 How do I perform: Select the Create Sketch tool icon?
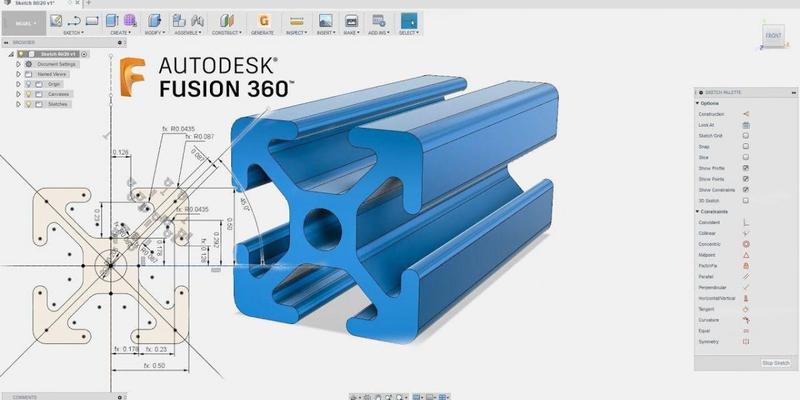click(56, 21)
